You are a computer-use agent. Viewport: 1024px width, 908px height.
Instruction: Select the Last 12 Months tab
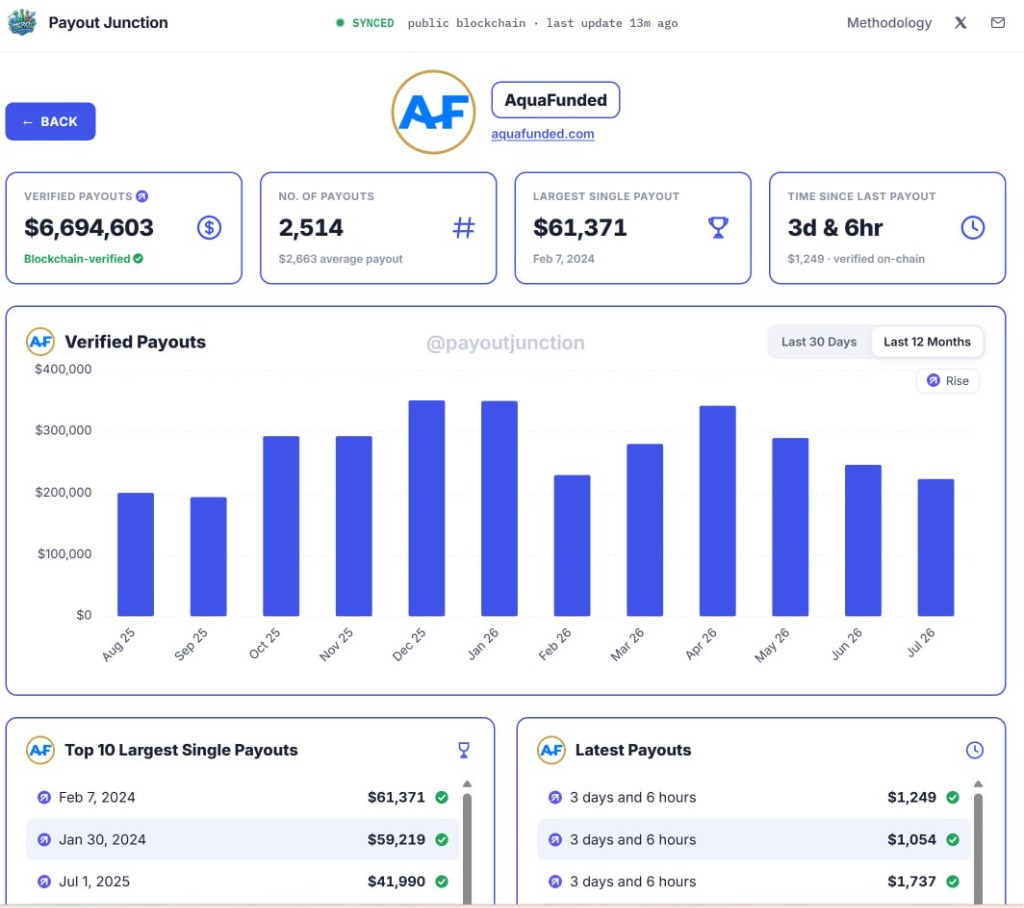click(x=927, y=342)
